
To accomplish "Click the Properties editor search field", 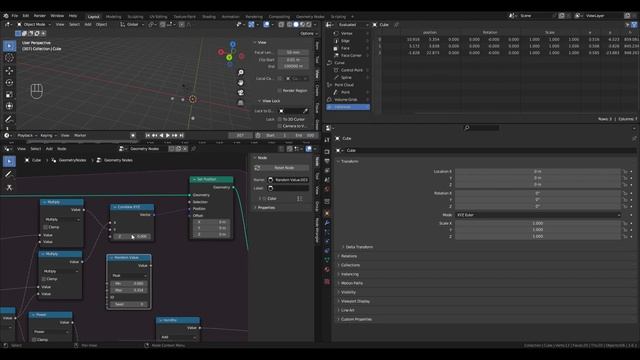I will pos(482,128).
